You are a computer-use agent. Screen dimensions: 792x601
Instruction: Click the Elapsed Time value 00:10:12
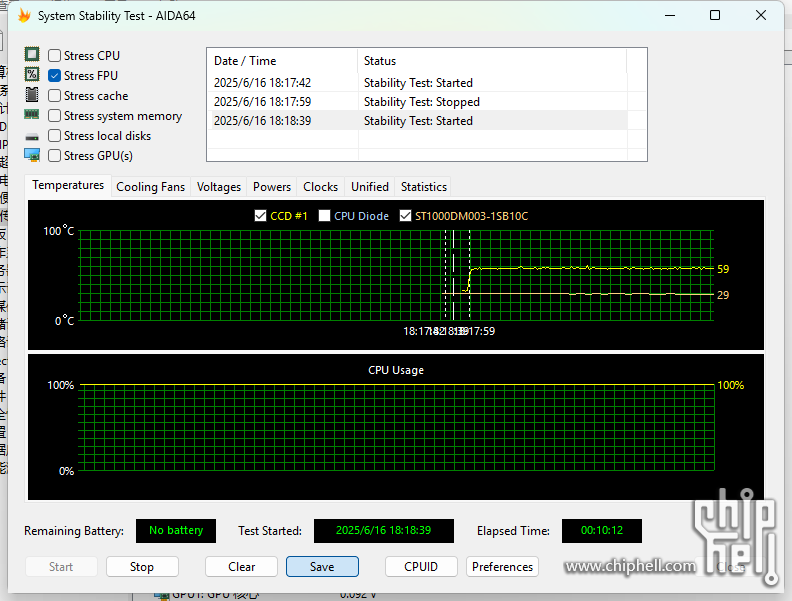pyautogui.click(x=602, y=531)
